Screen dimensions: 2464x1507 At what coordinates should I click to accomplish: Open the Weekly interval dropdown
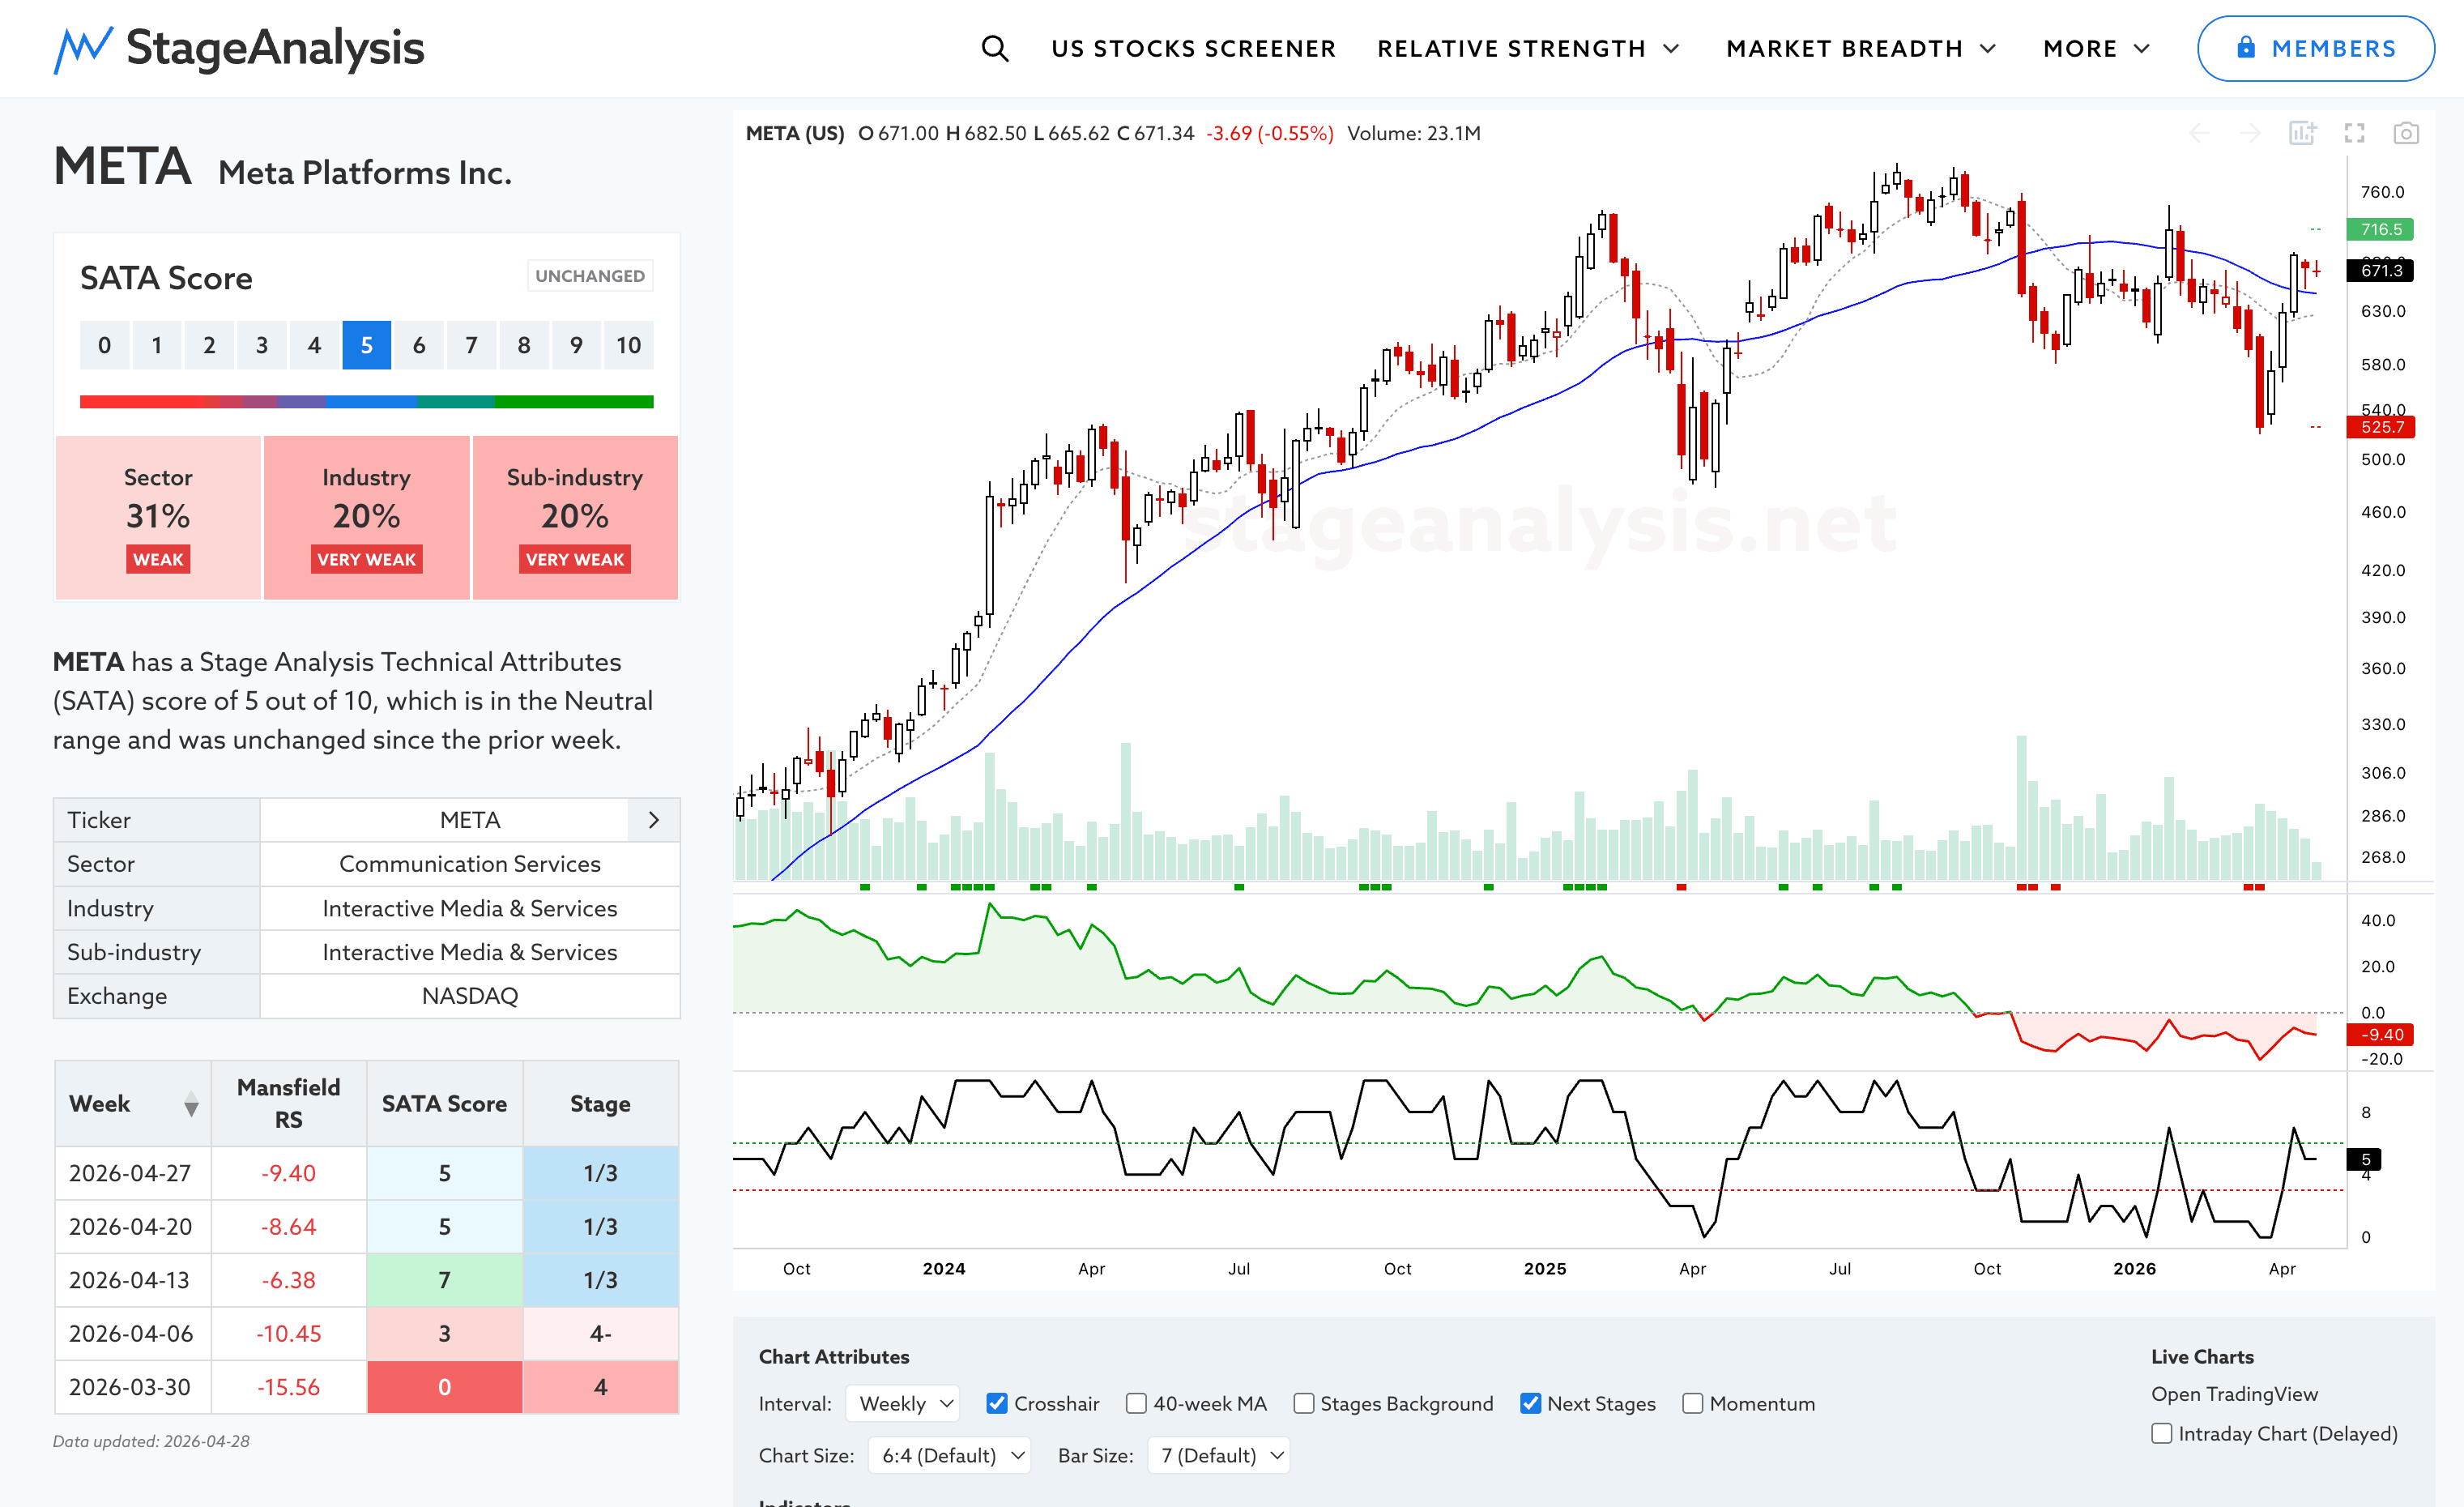tap(903, 1403)
